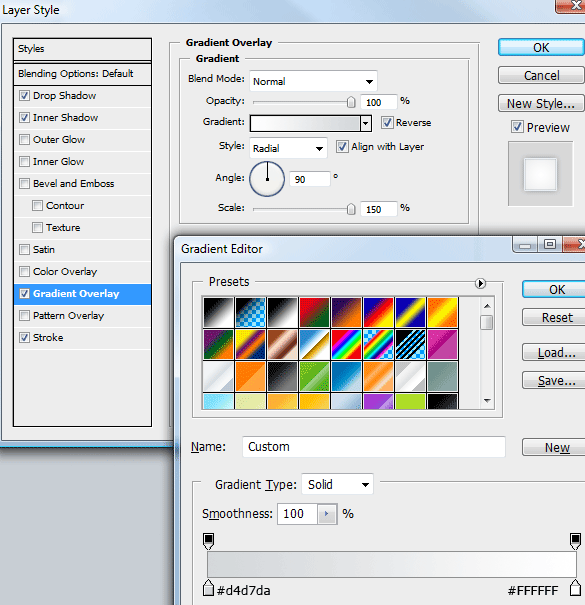Click the right opacity stop above the gradient bar

pos(575,541)
